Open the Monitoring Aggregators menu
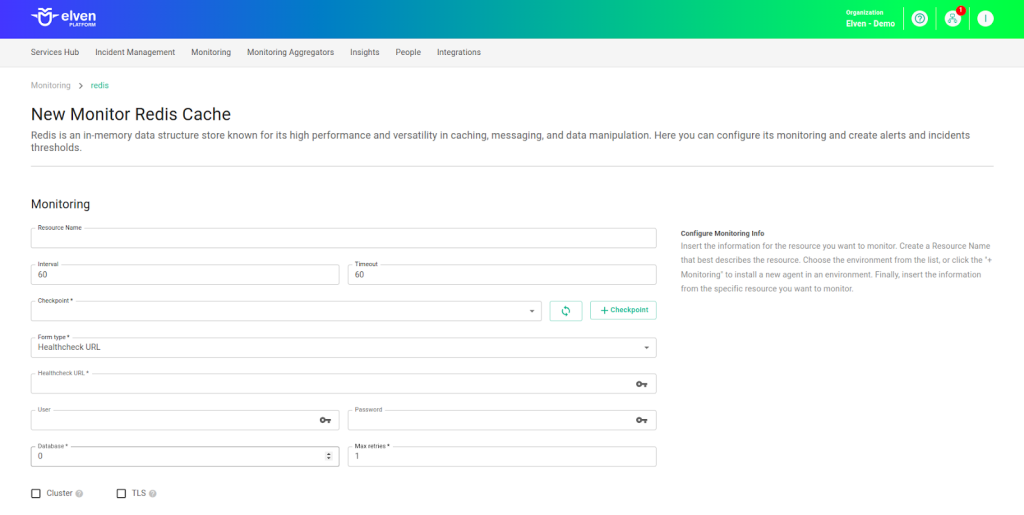The height and width of the screenshot is (515, 1024). [290, 52]
